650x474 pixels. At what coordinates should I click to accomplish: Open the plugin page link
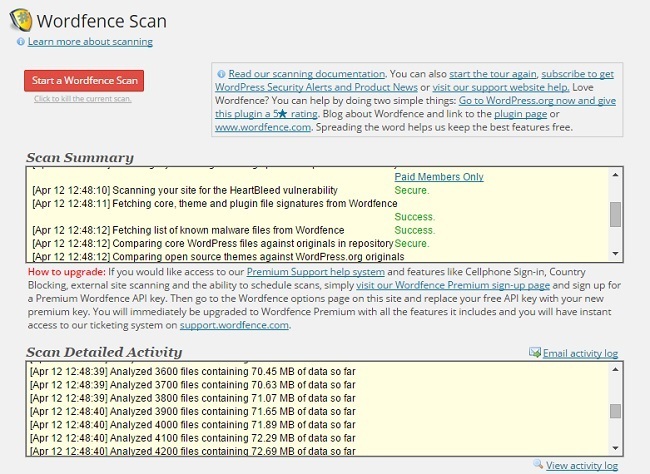coord(521,114)
